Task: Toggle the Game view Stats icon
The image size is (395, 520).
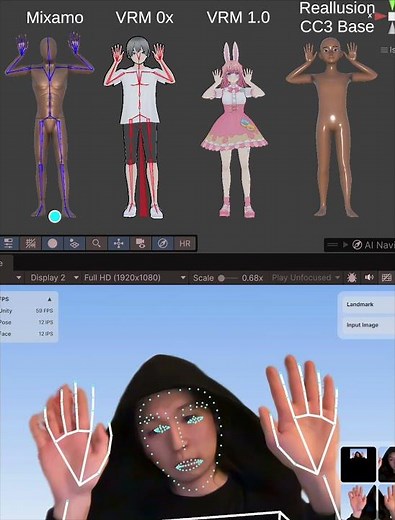Action: pos(386,277)
